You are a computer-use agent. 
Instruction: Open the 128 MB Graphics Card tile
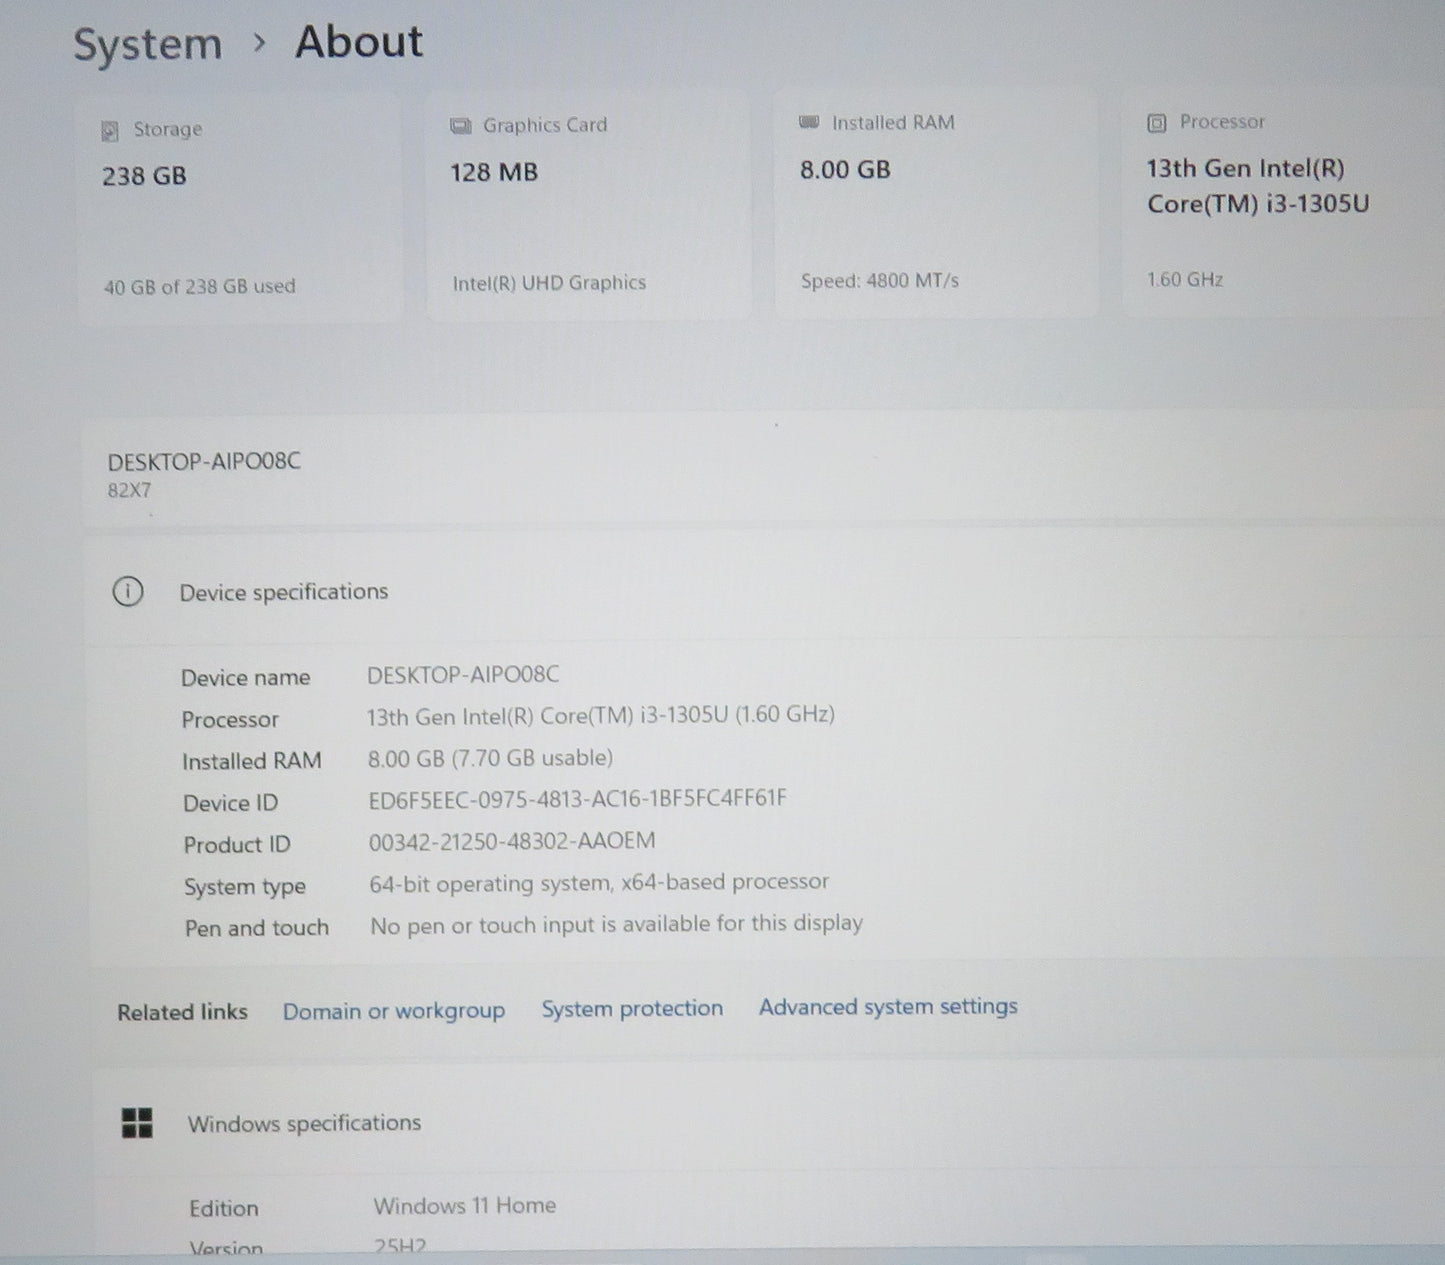click(x=589, y=205)
